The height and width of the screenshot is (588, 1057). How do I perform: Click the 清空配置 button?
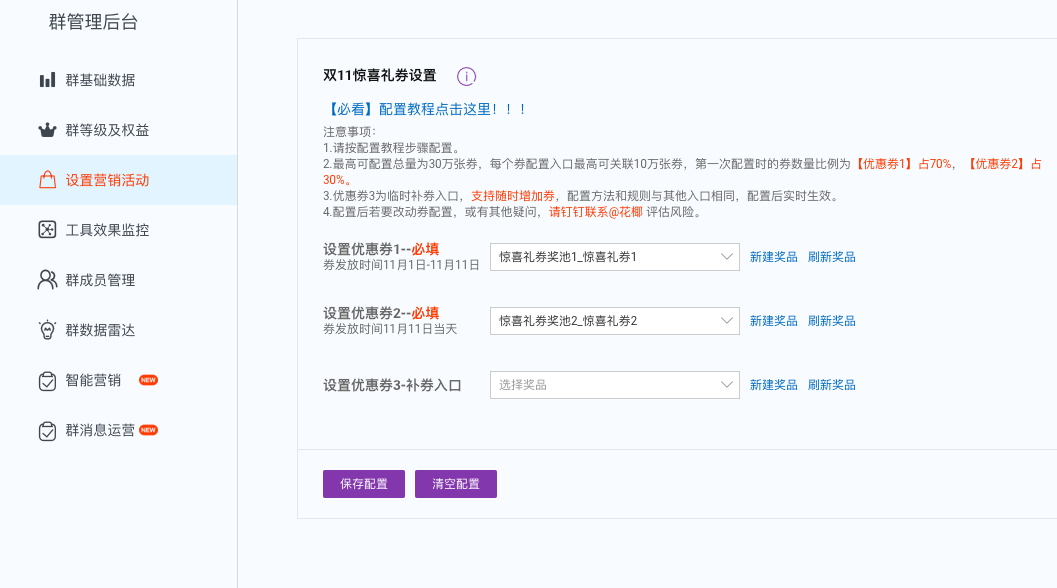pyautogui.click(x=456, y=484)
